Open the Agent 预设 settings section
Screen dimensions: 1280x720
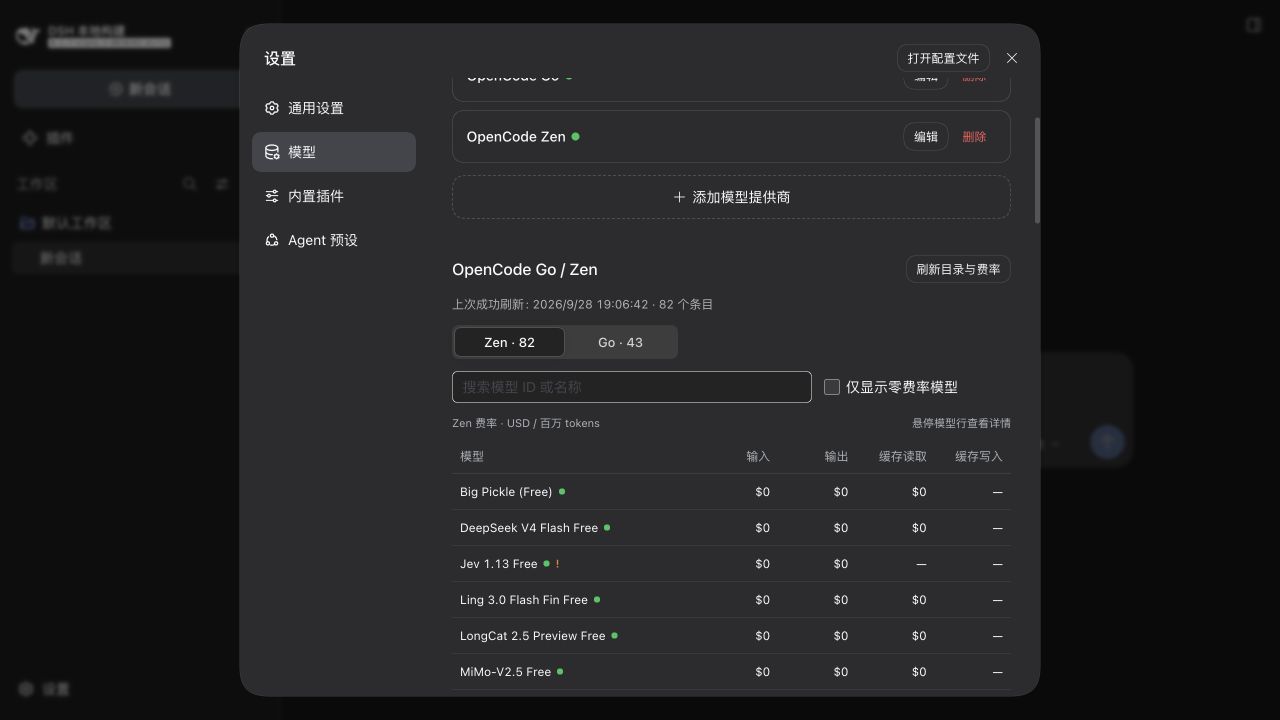(x=334, y=240)
